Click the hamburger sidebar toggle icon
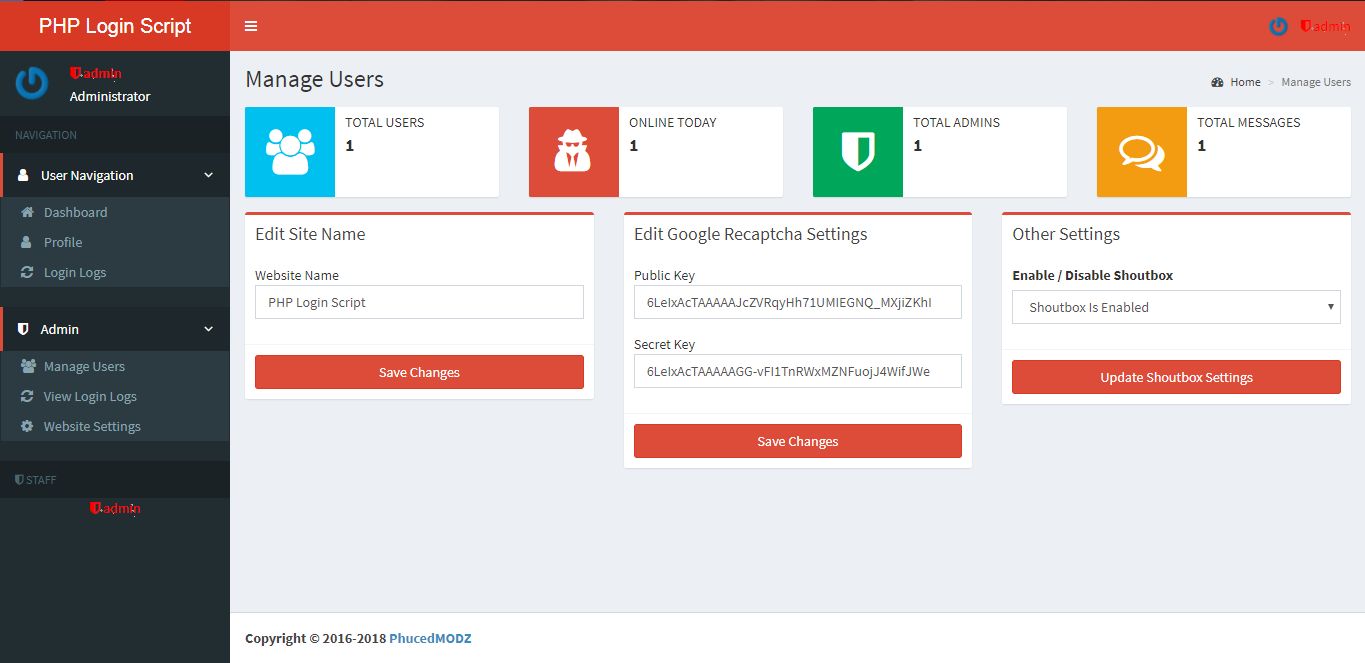Viewport: 1365px width, 663px height. [x=251, y=26]
